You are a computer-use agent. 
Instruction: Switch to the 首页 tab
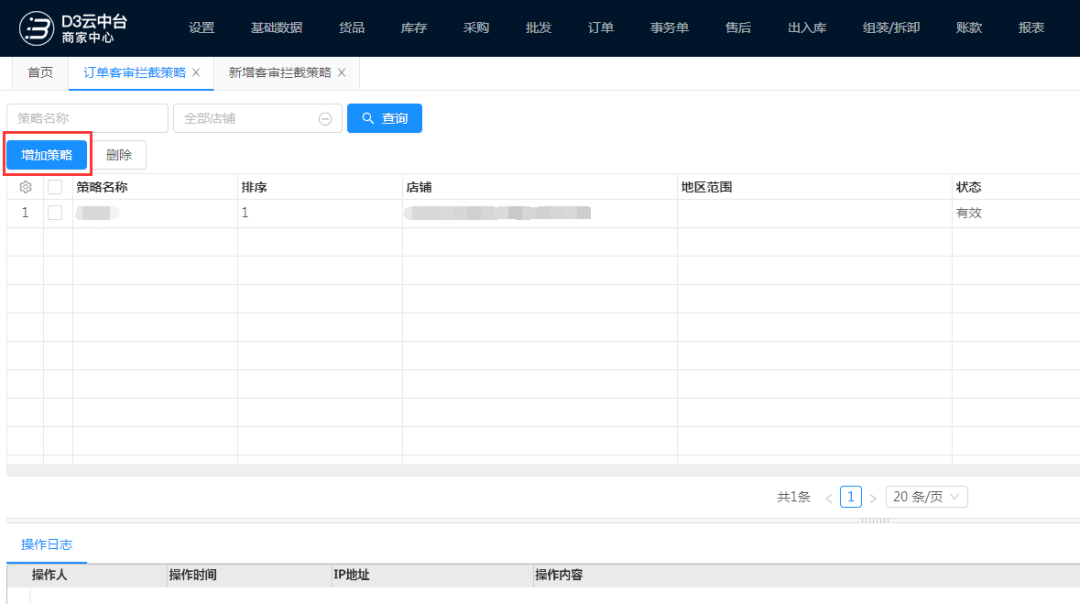(40, 73)
